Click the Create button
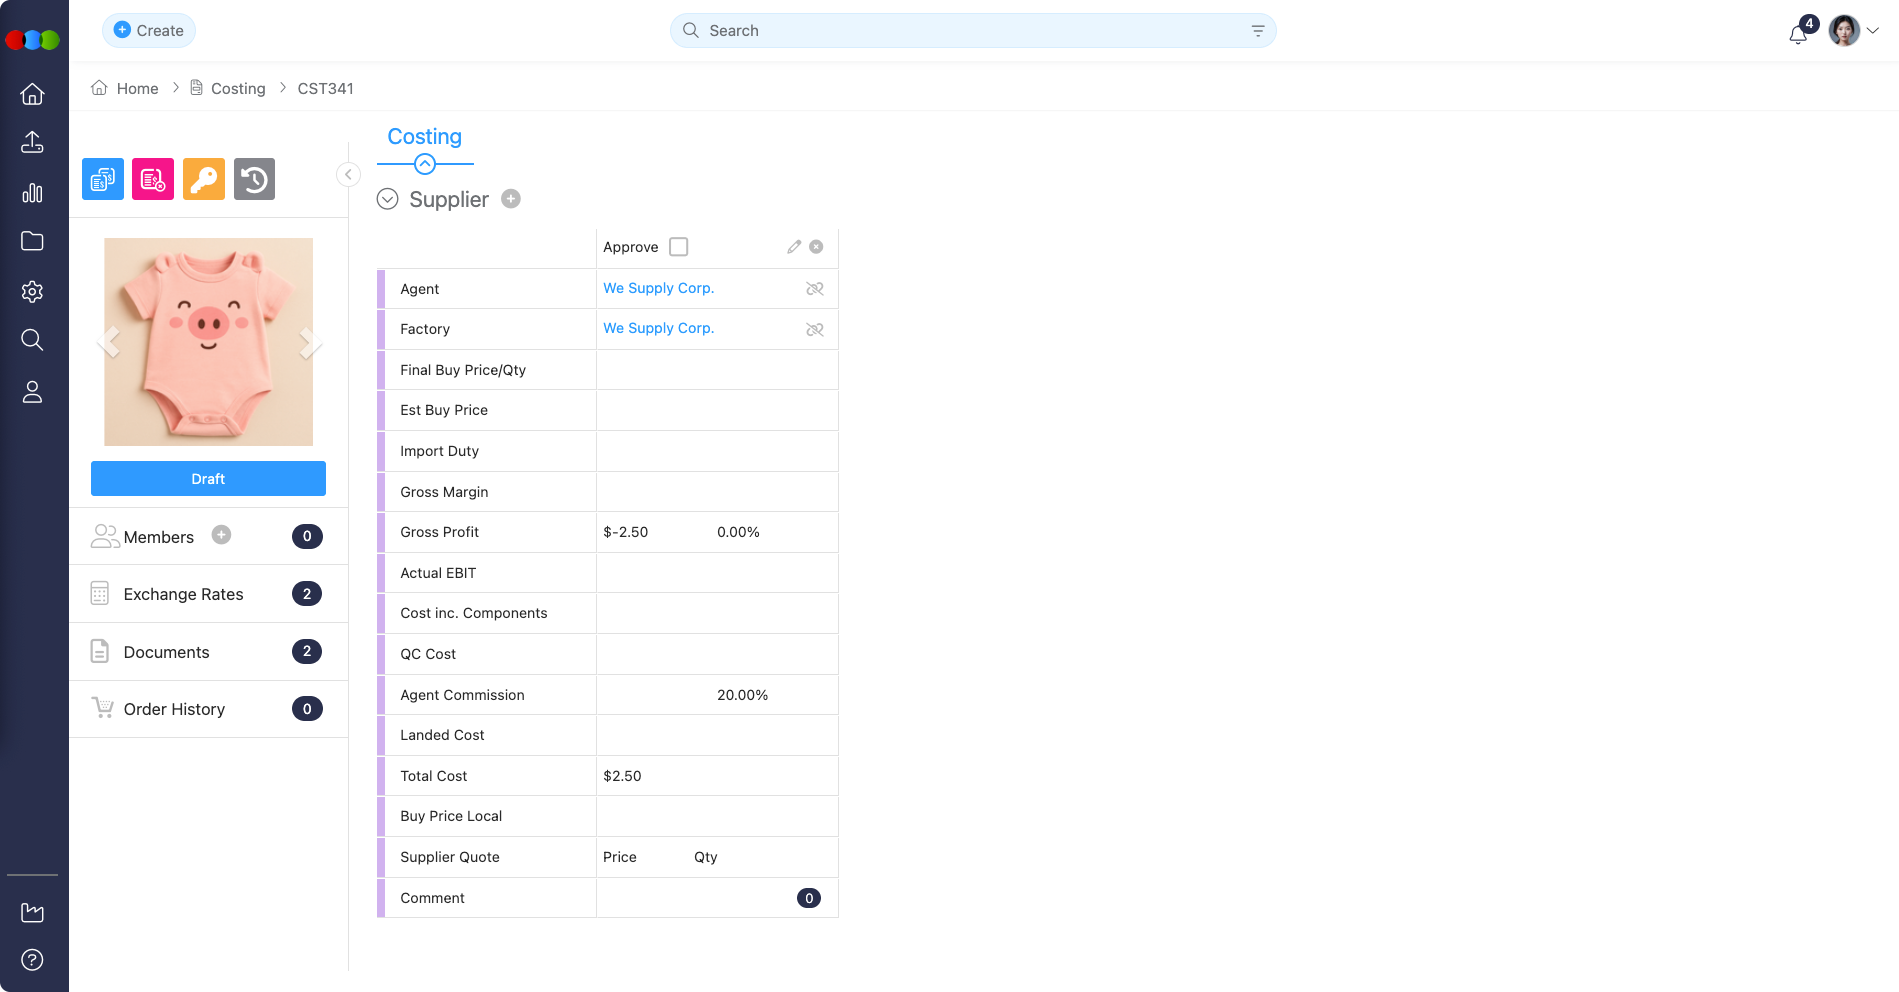The height and width of the screenshot is (992, 1899). coord(149,31)
